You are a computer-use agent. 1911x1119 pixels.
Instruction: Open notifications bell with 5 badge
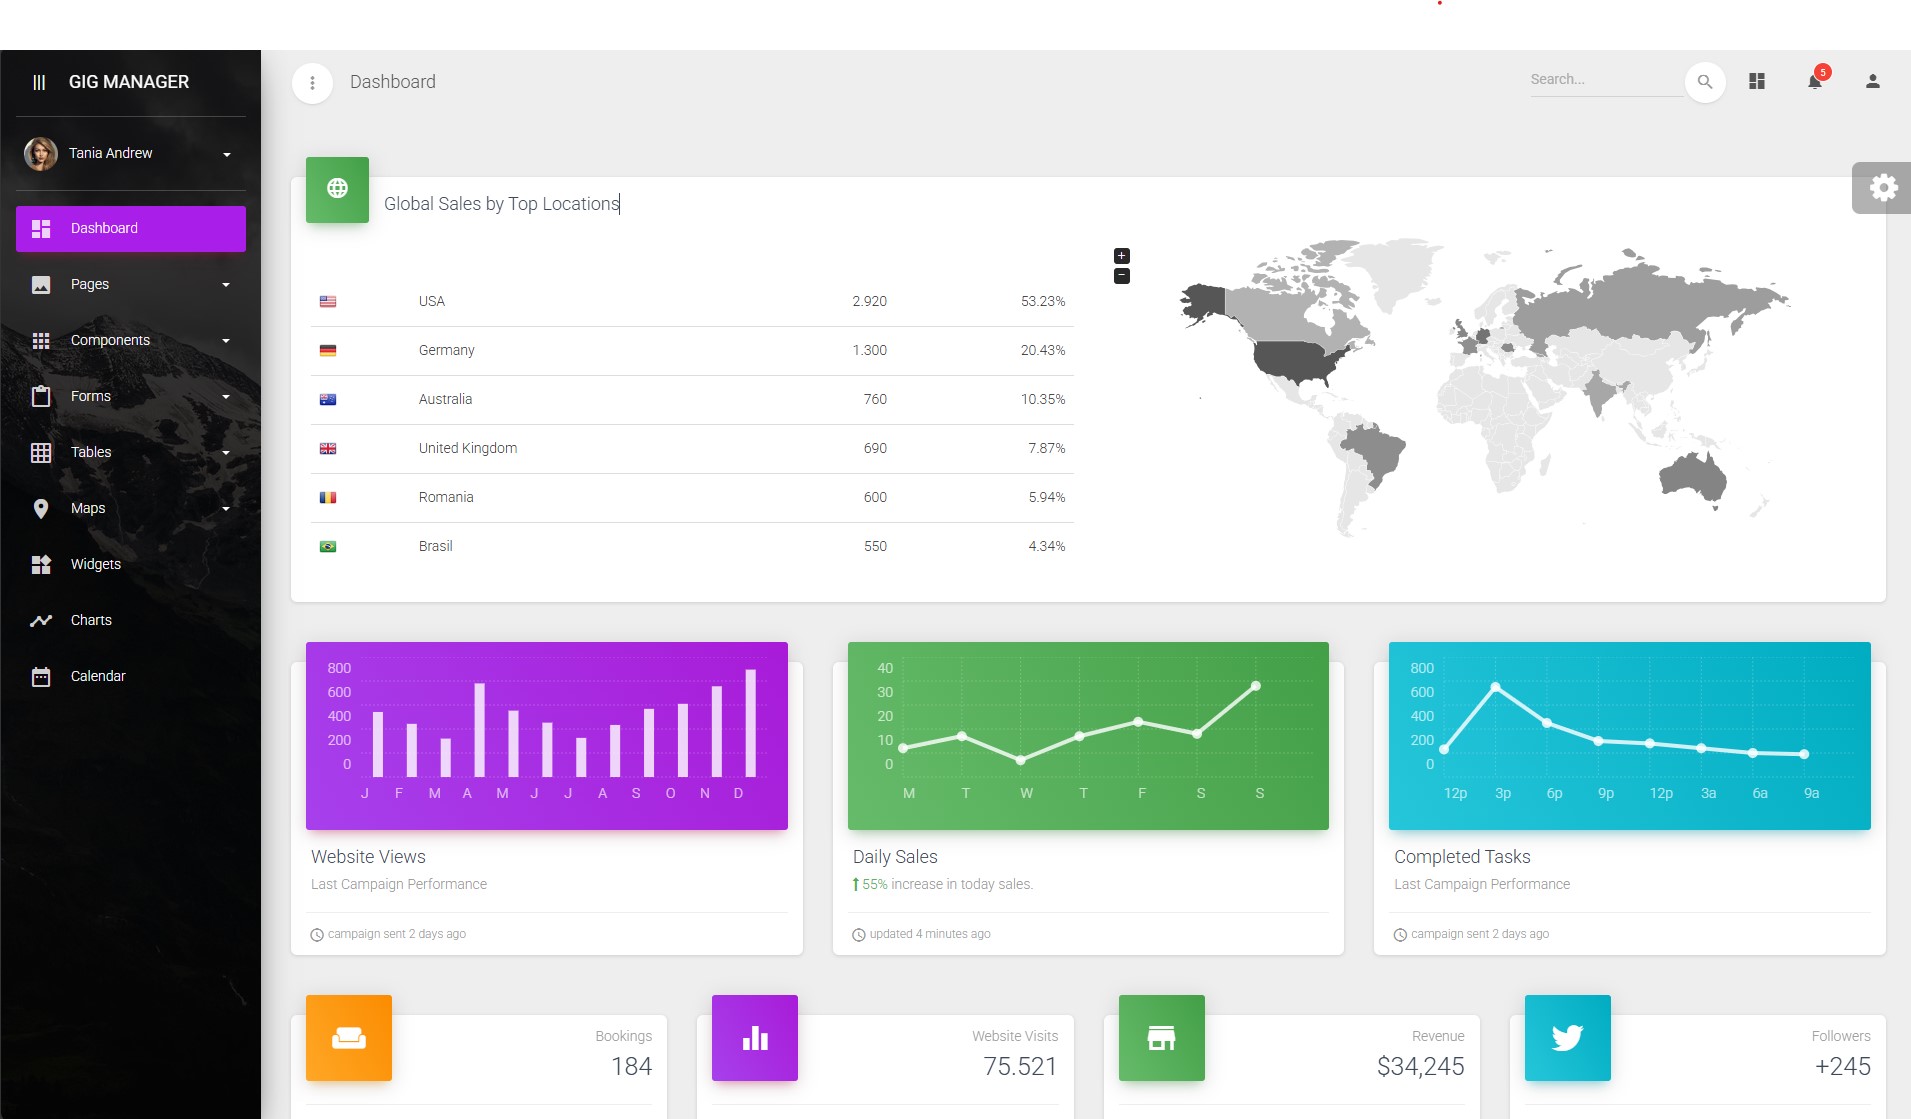point(1816,80)
